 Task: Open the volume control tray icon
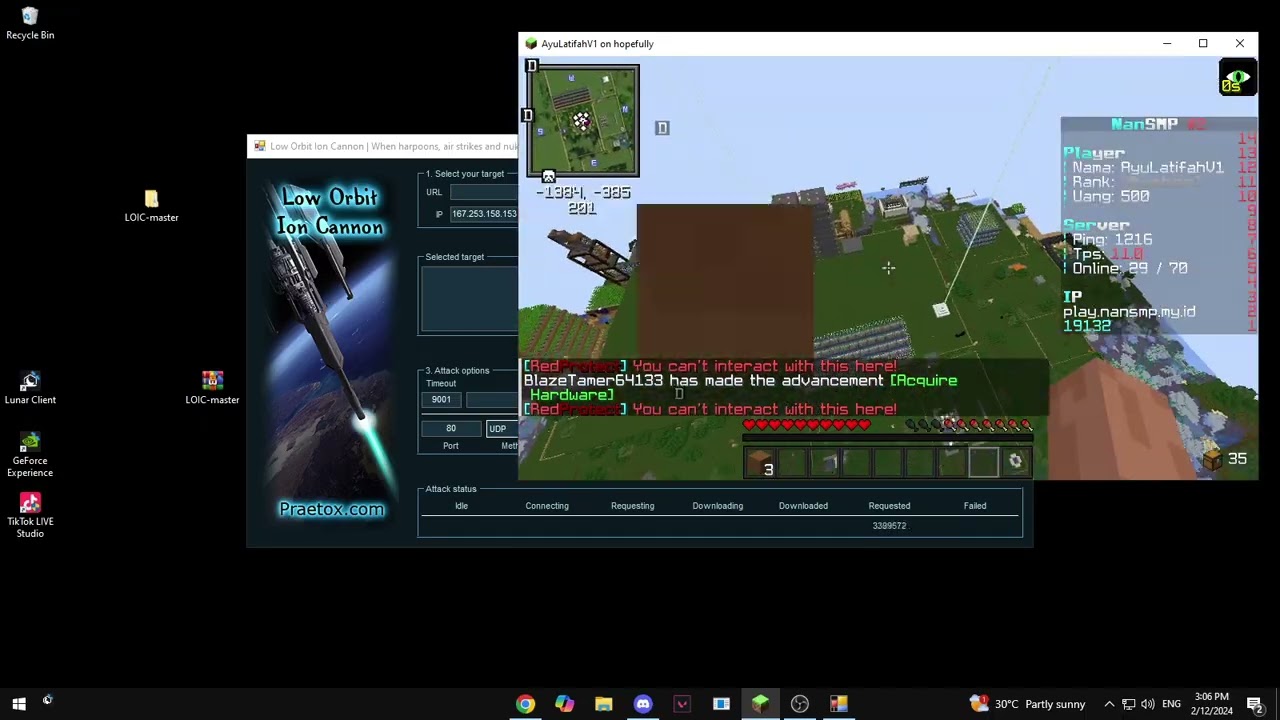[1147, 704]
